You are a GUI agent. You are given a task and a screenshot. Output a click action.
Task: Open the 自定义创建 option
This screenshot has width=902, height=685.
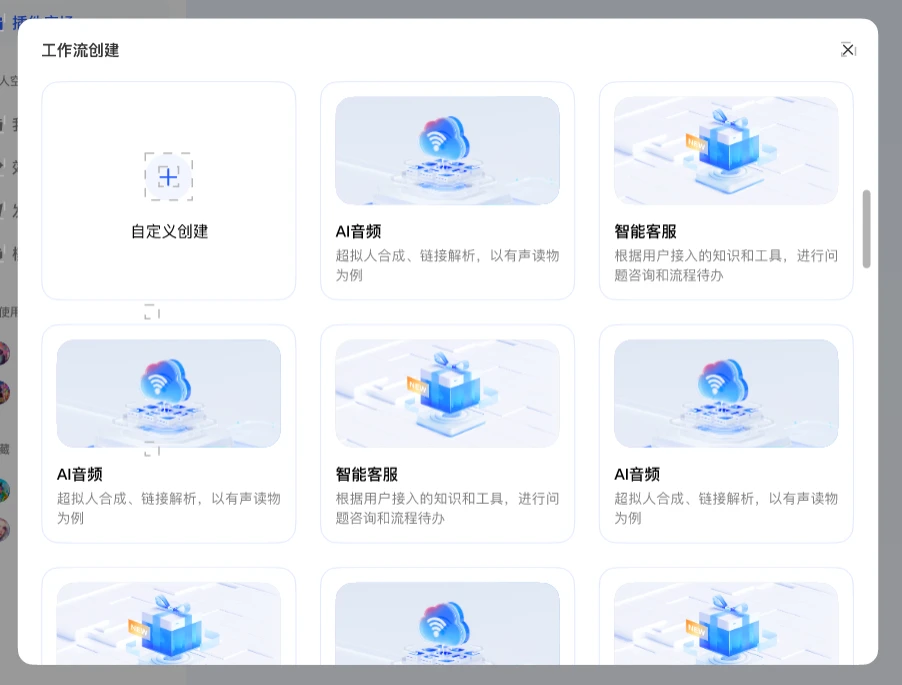click(168, 190)
